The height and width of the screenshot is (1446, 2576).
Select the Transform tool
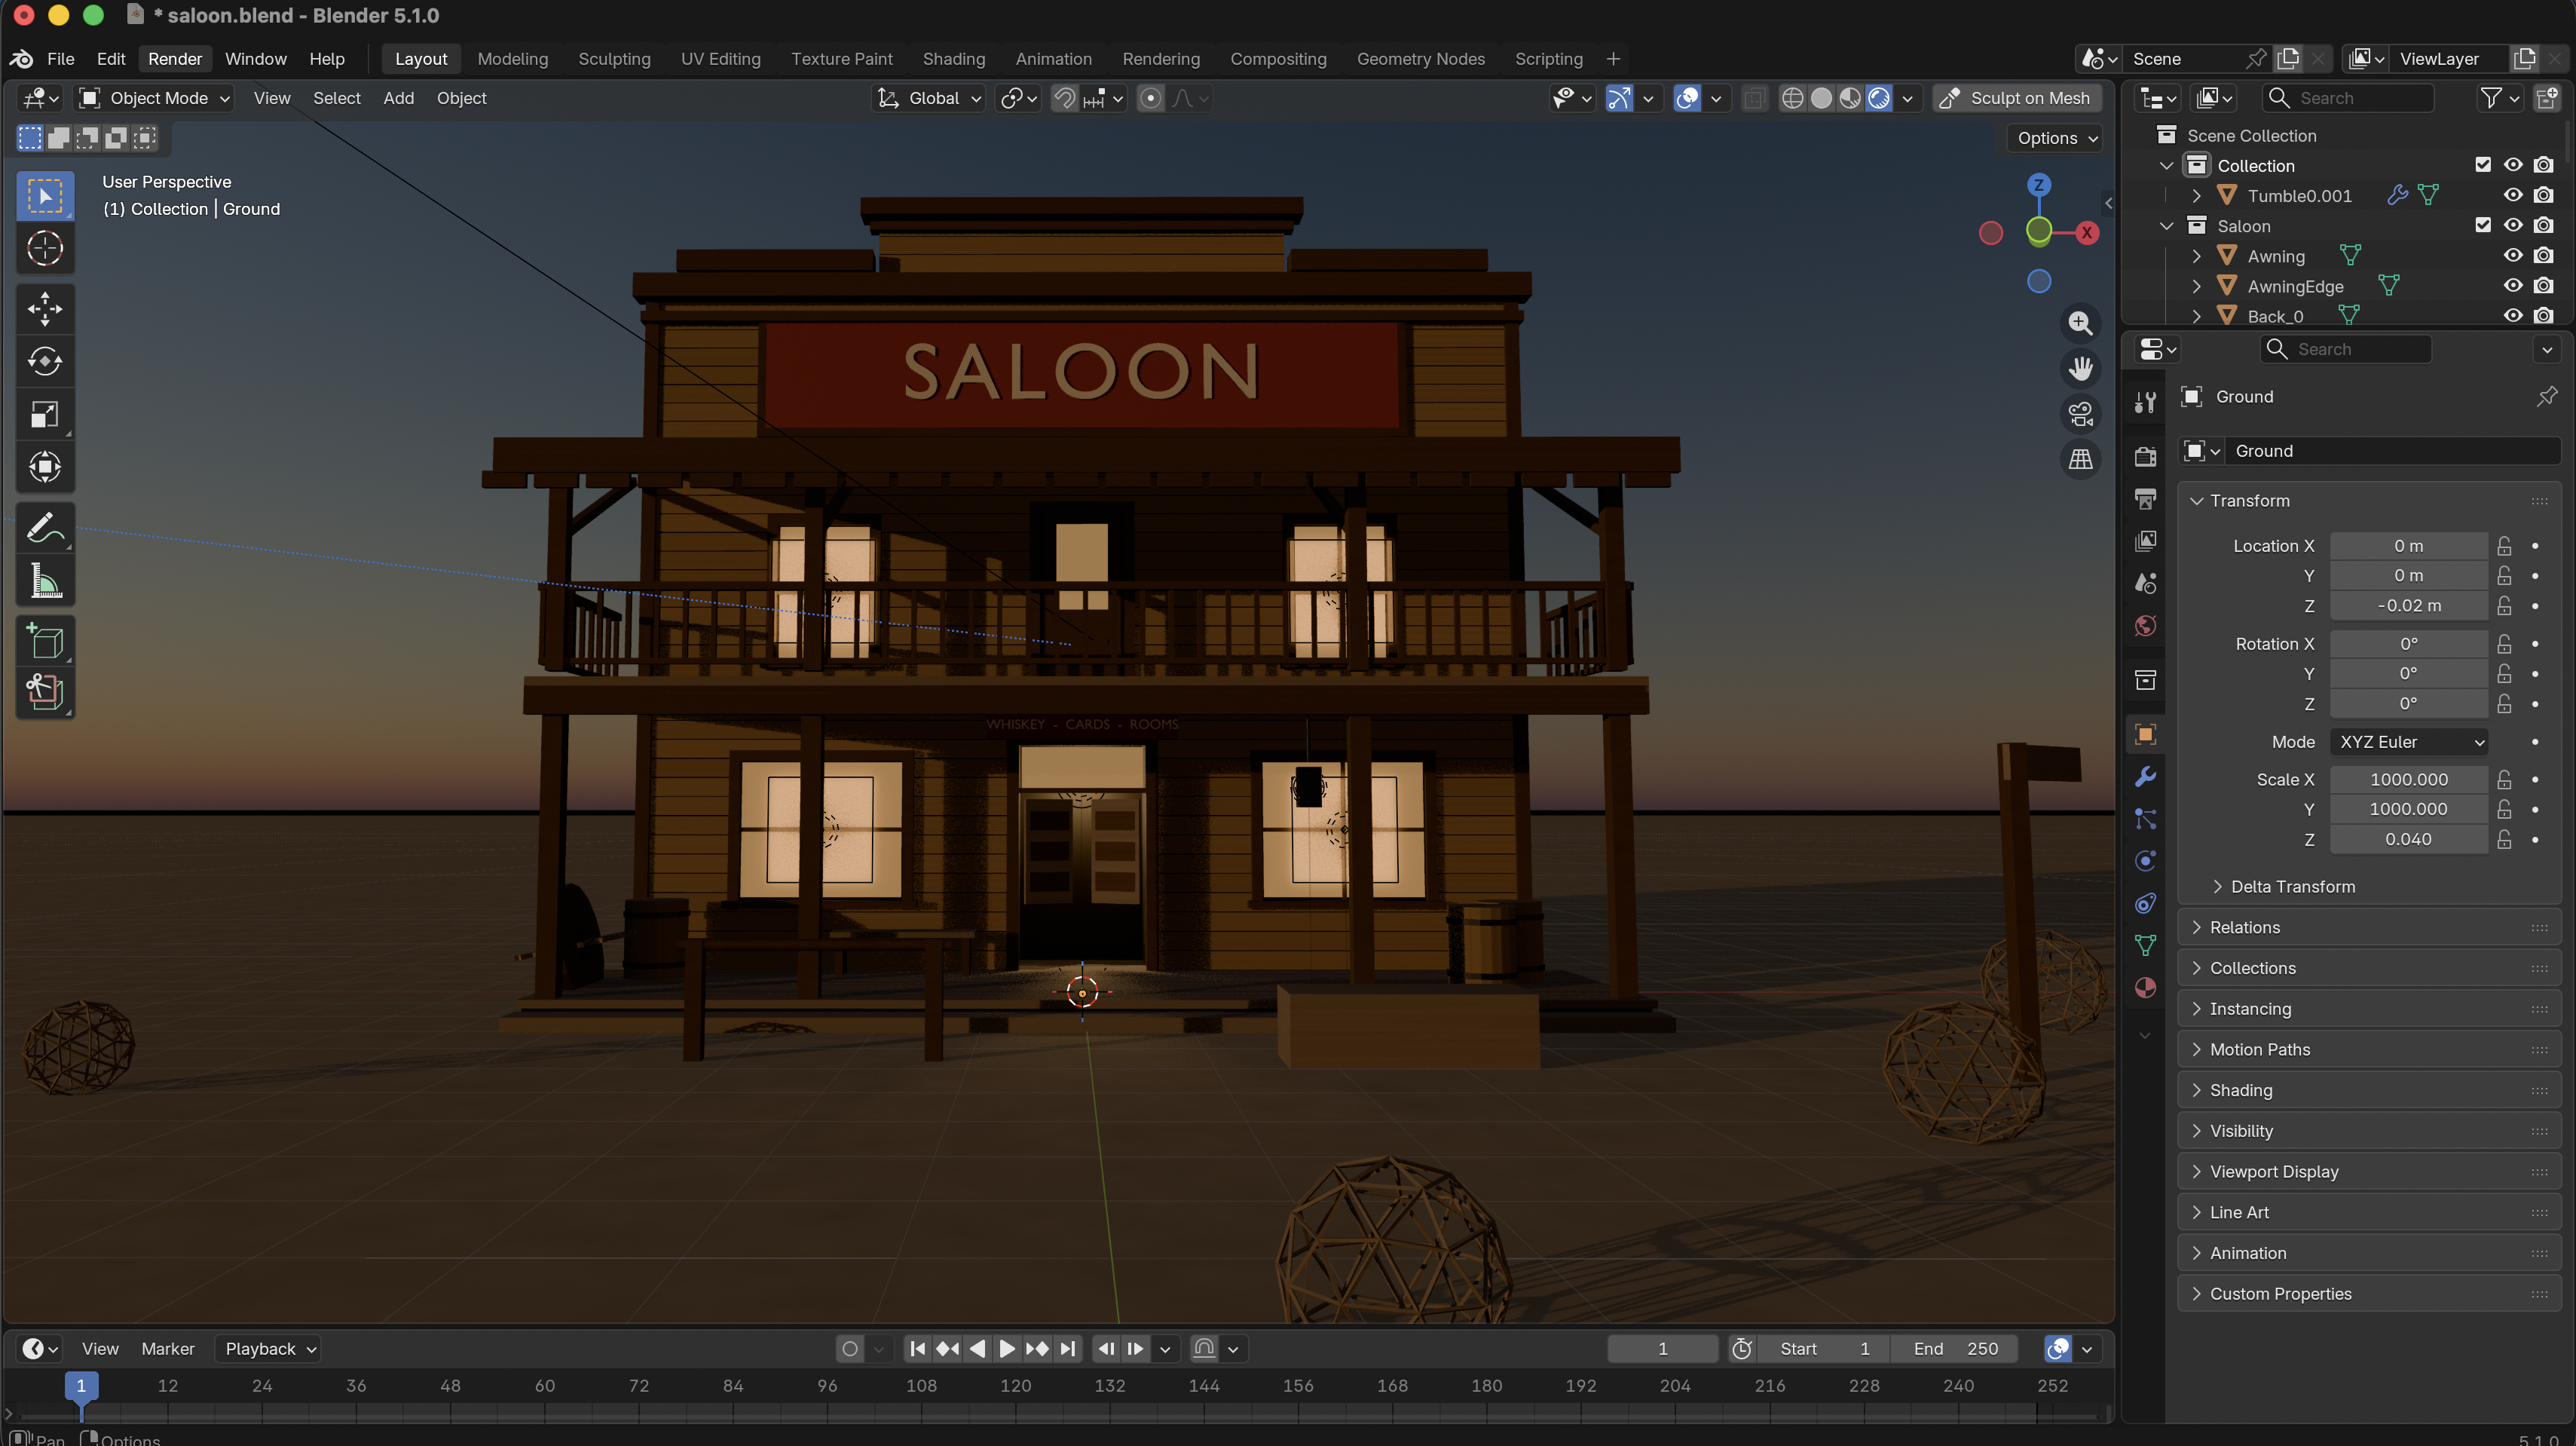coord(44,467)
